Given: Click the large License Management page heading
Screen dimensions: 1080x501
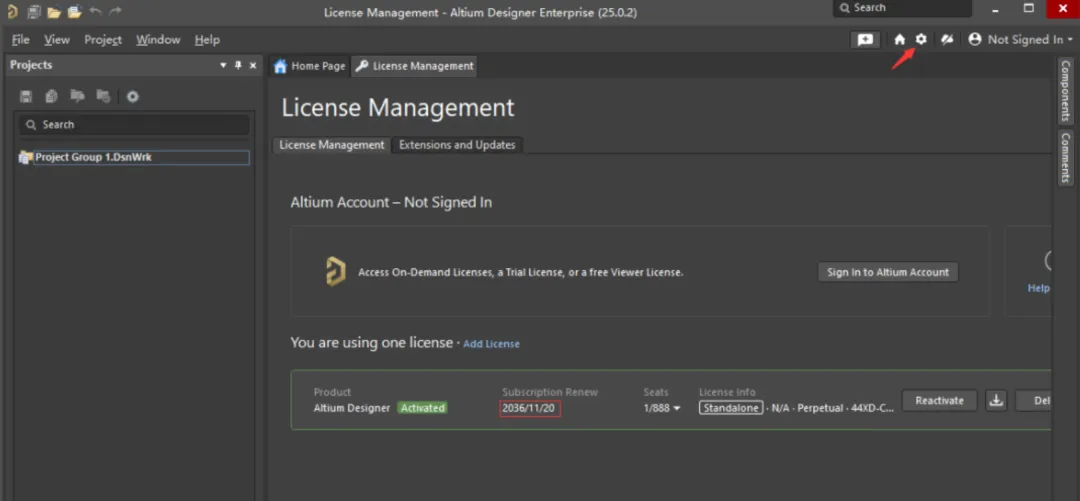Looking at the screenshot, I should click(x=398, y=108).
